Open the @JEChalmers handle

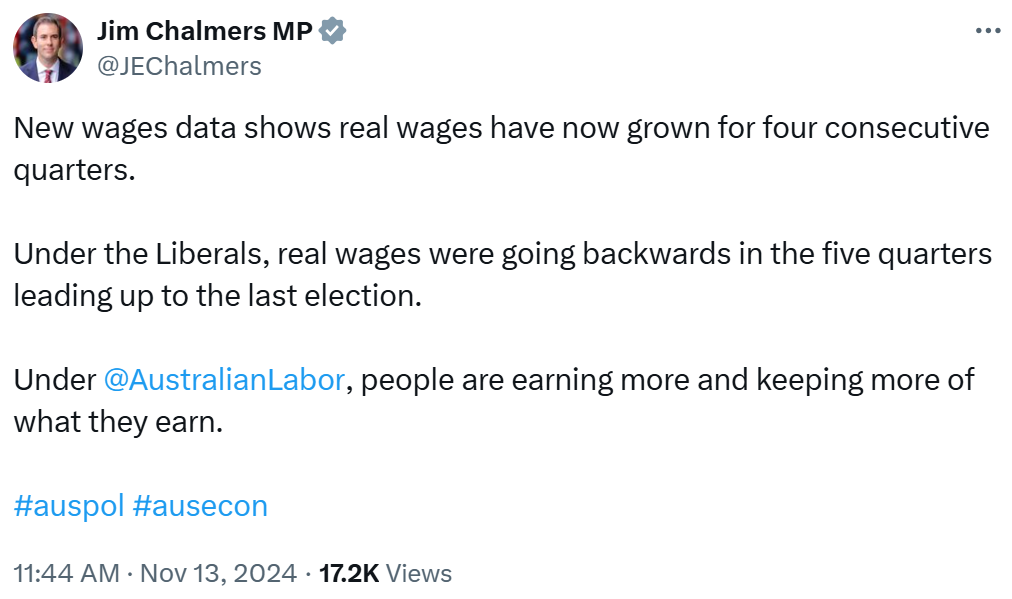[x=179, y=66]
